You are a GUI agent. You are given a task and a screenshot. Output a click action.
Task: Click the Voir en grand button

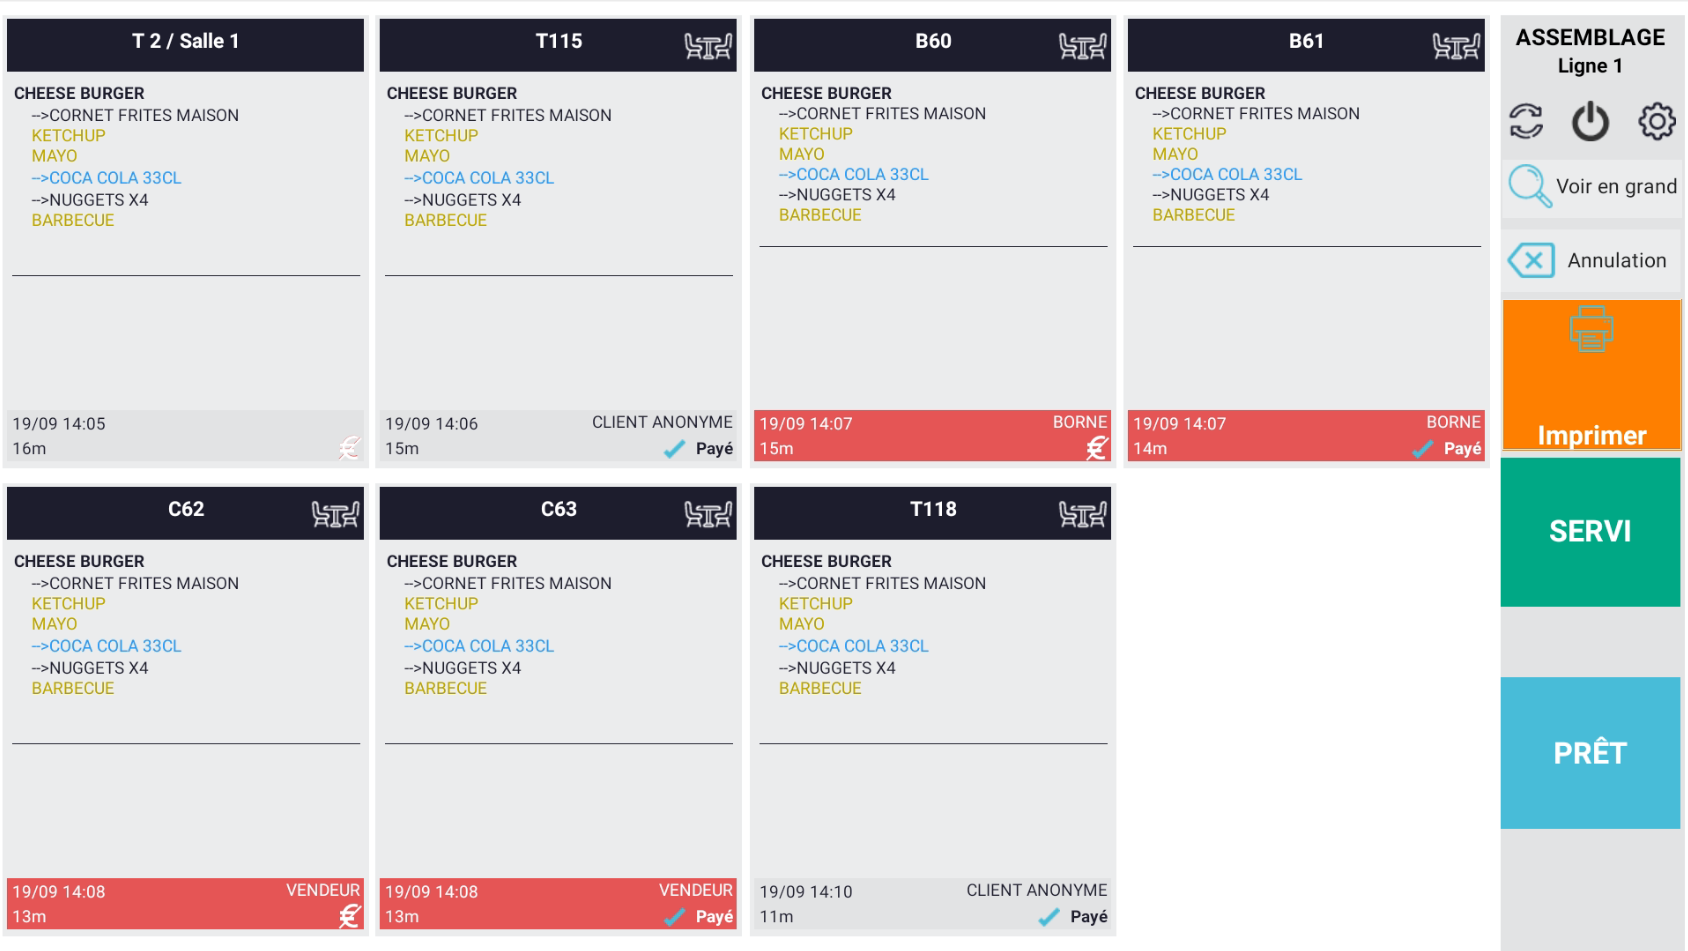pyautogui.click(x=1592, y=187)
